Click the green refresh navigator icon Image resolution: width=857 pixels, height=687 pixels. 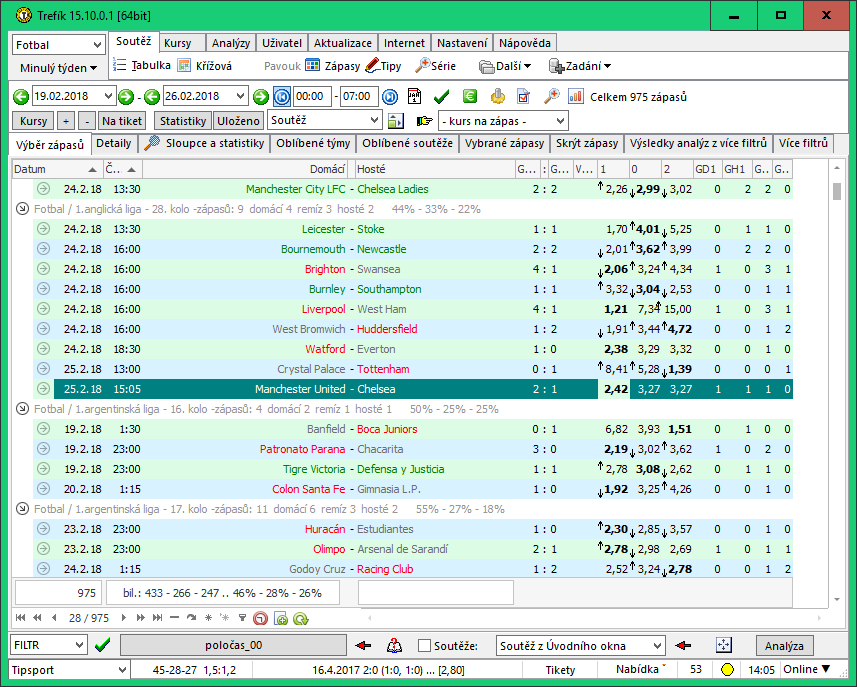click(301, 618)
